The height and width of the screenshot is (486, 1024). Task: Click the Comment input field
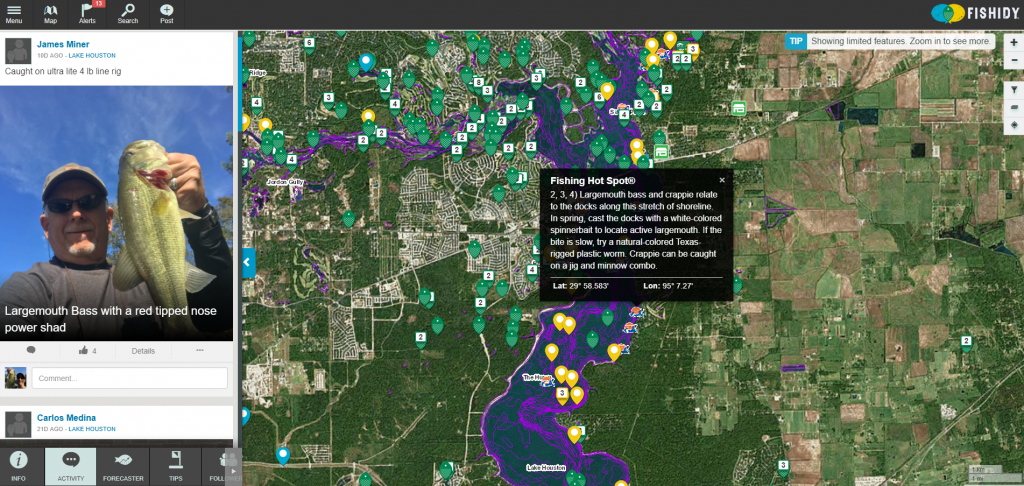point(129,378)
